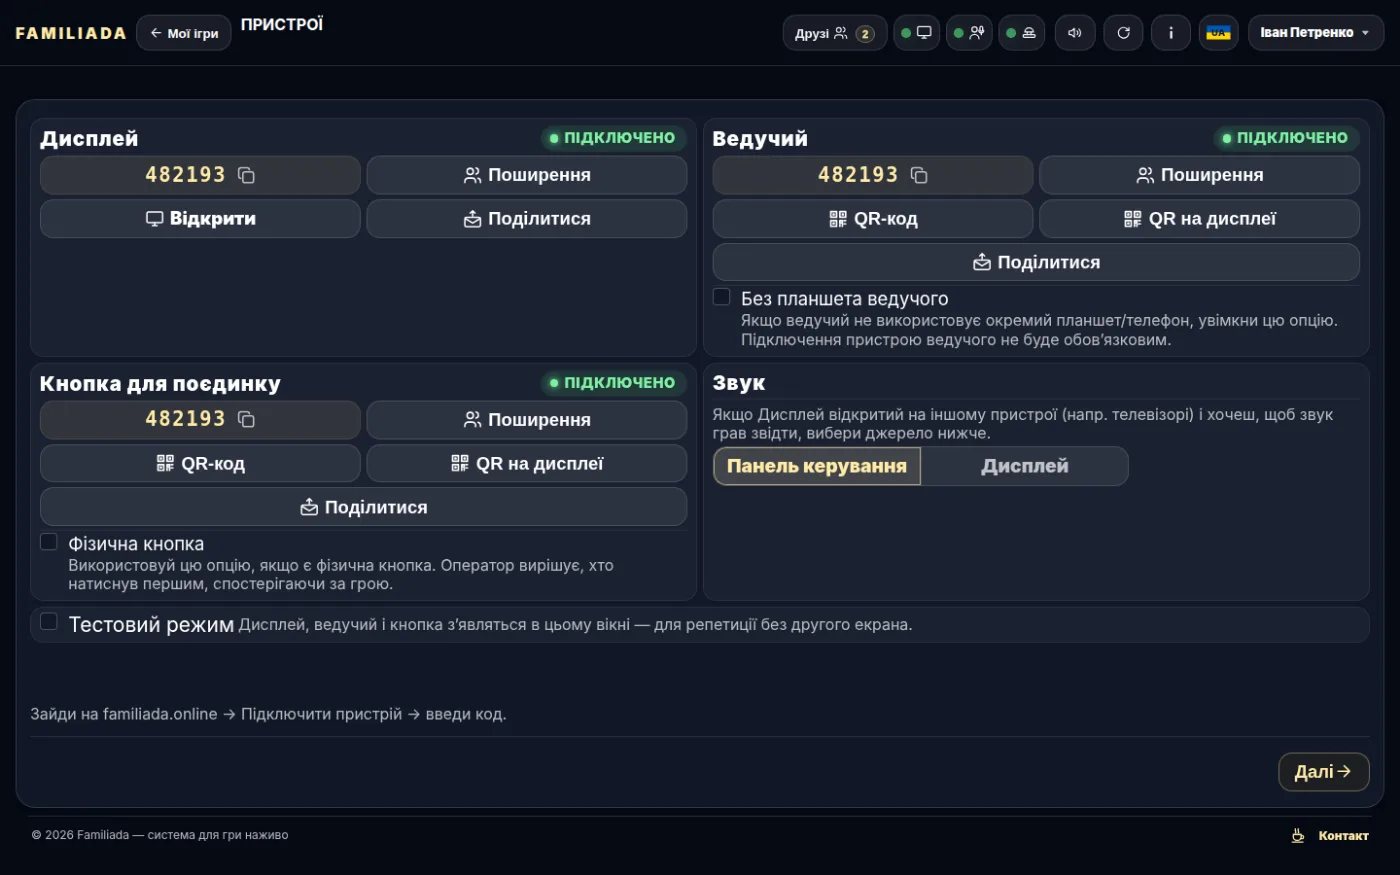Click the 'Далі' next button
Screen dimensions: 1400x875
[x=1323, y=772]
